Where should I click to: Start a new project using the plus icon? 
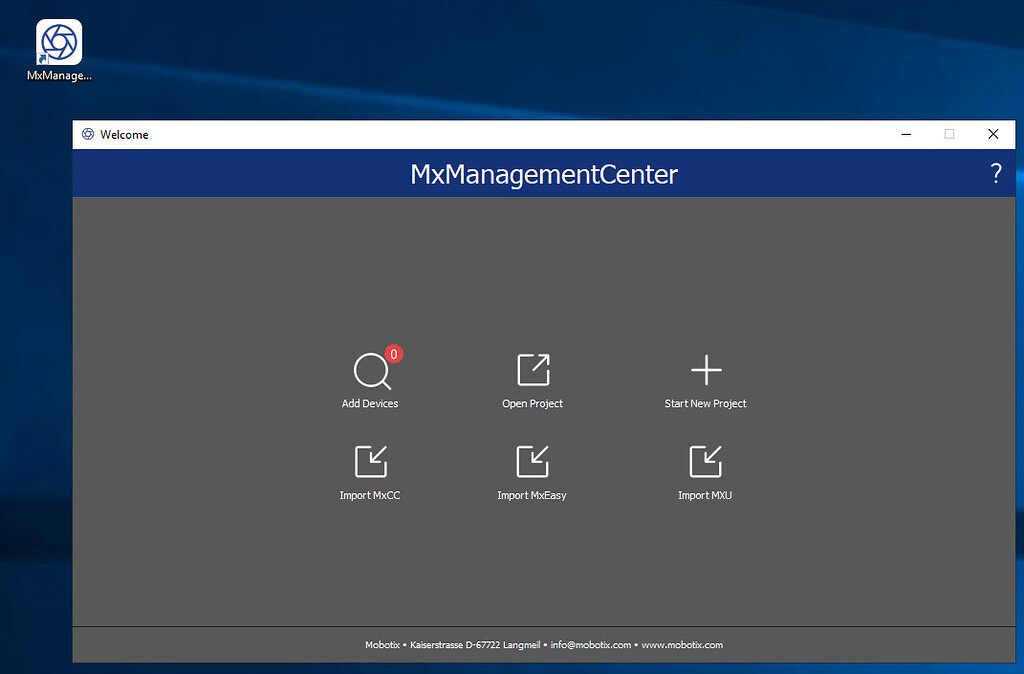(x=705, y=370)
